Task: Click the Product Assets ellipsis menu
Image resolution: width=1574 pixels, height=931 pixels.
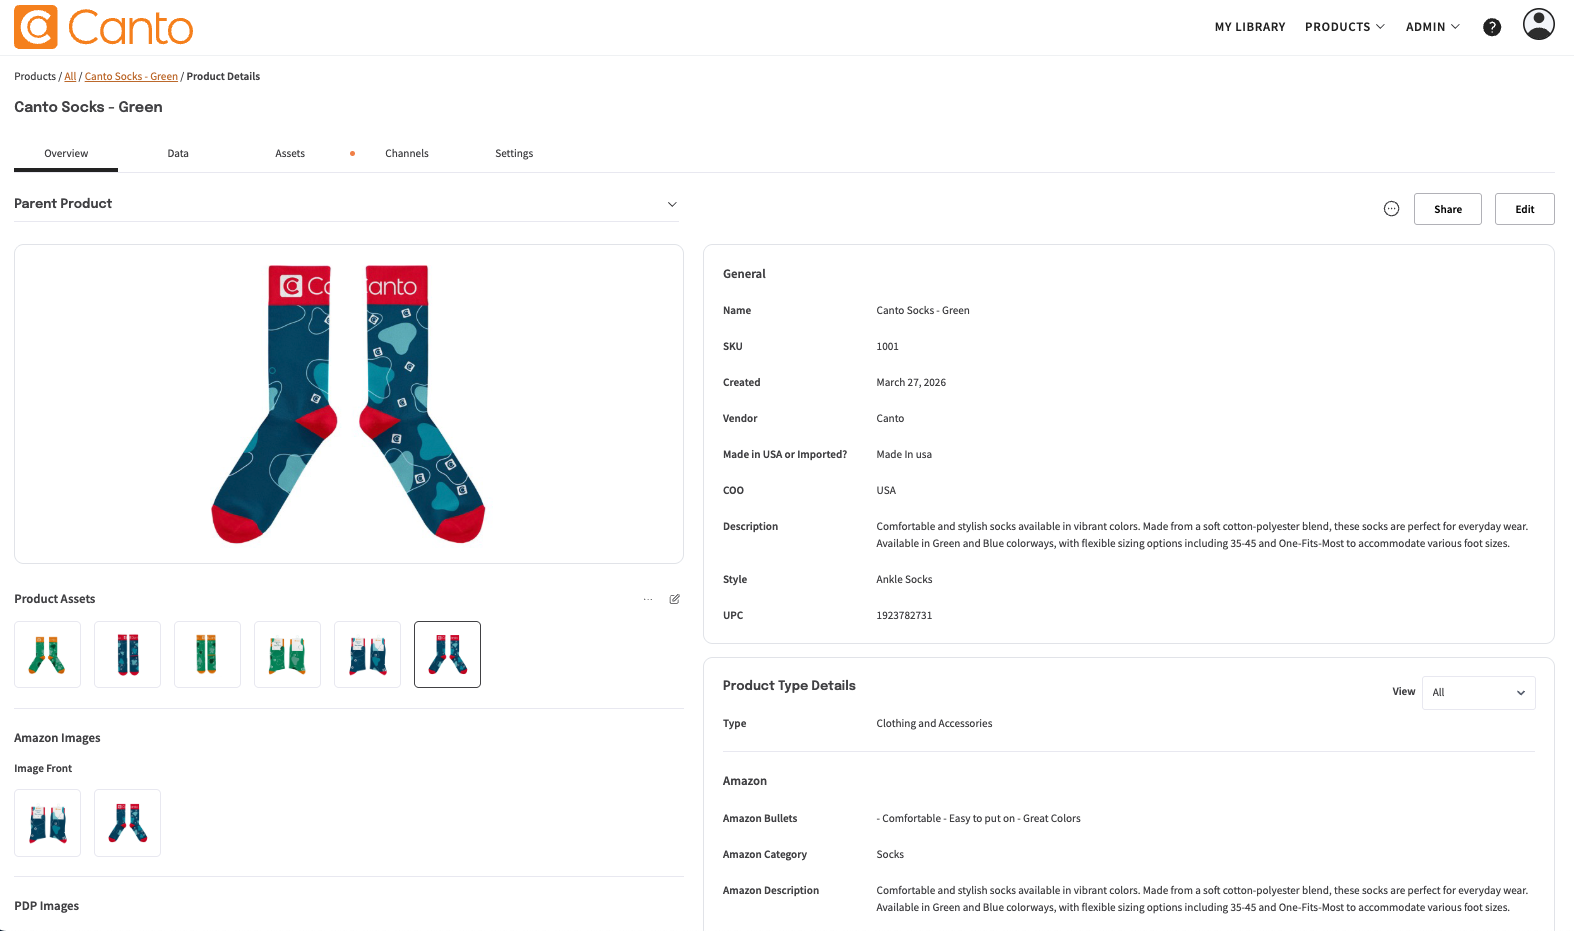Action: point(648,599)
